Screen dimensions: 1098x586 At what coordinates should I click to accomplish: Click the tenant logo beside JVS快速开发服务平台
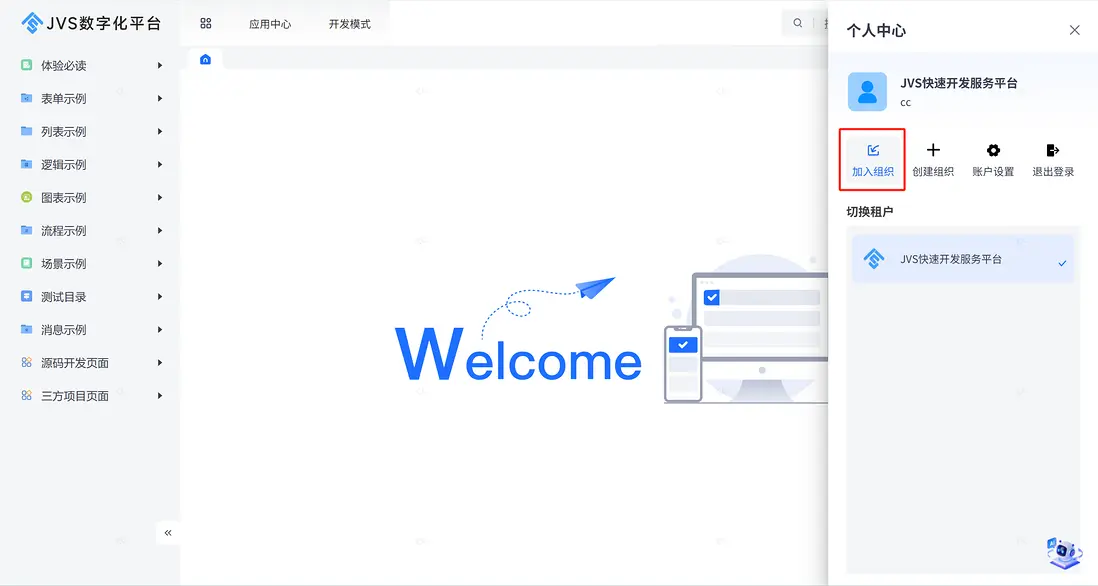874,258
